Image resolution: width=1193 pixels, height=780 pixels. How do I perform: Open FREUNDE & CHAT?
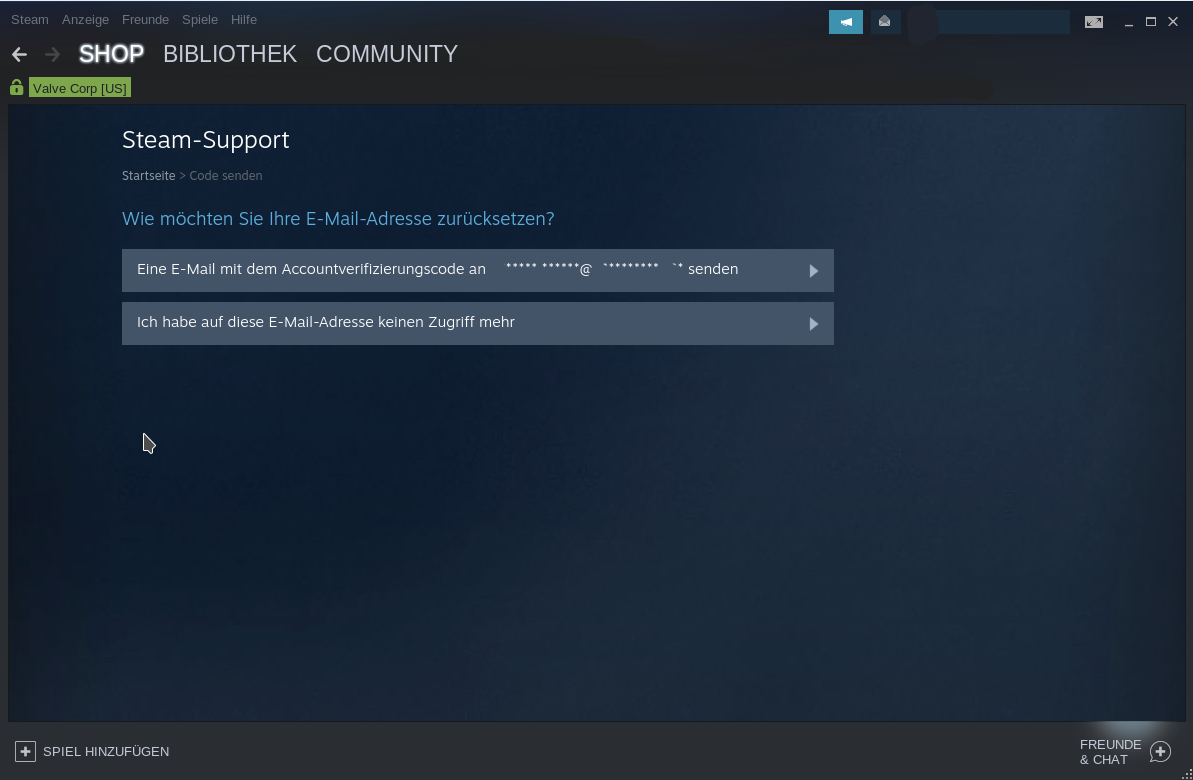(x=1110, y=752)
